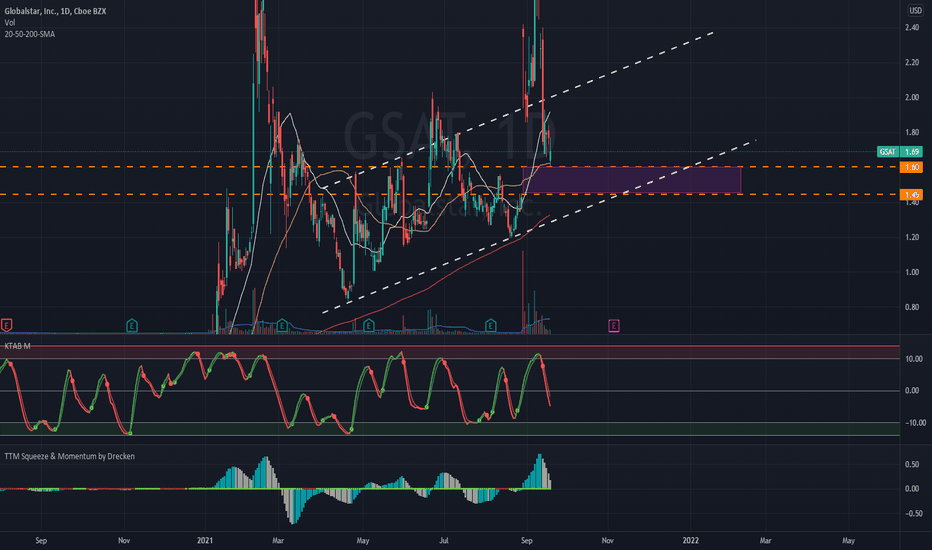This screenshot has width=932, height=550.
Task: Open the earnings marker near Nov 2020
Action: click(x=132, y=325)
